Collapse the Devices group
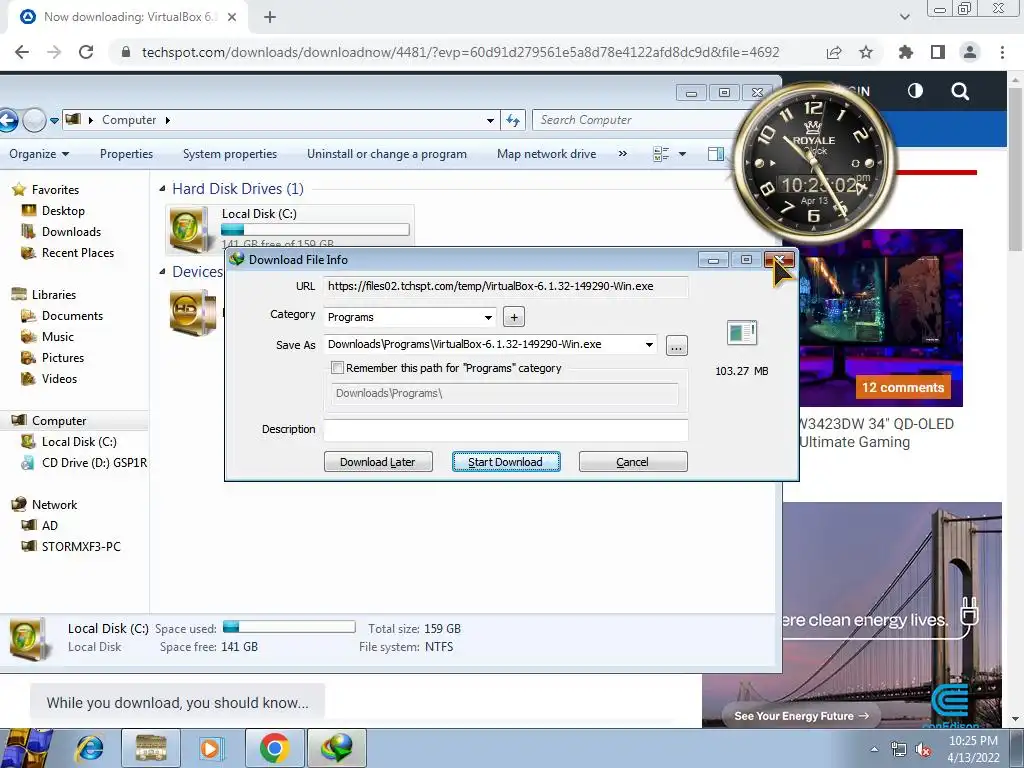 [163, 272]
